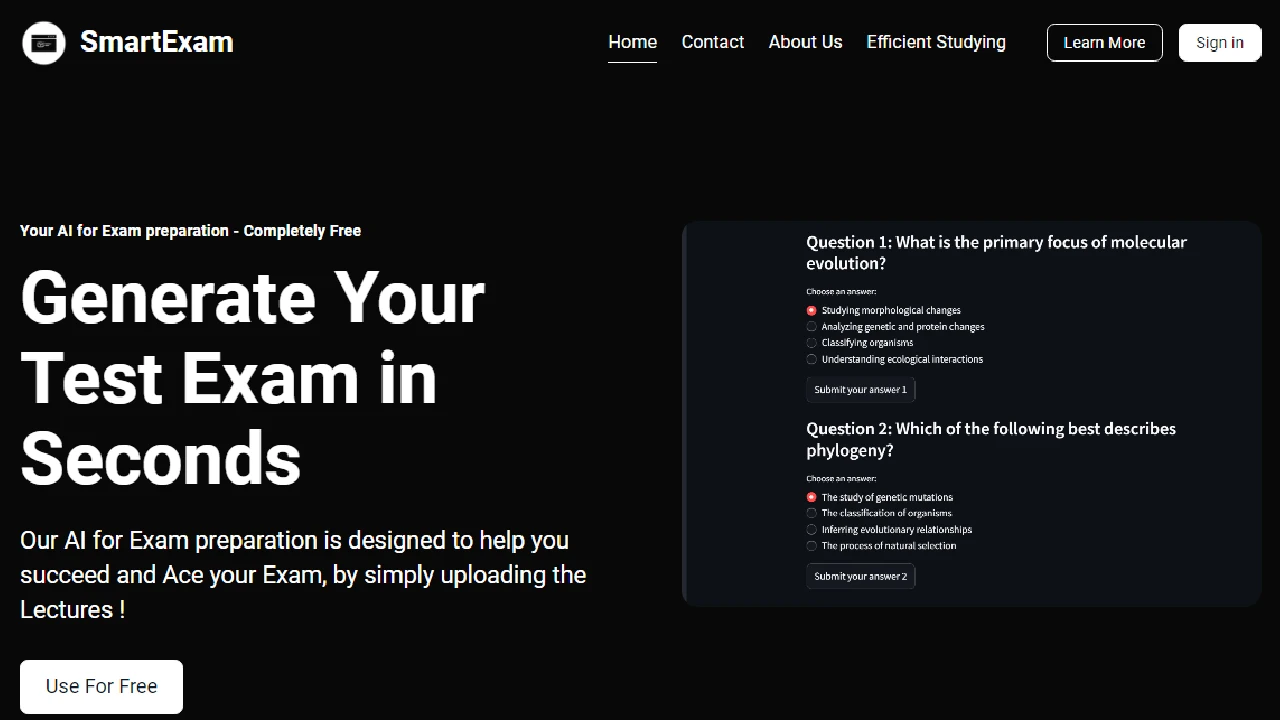Click 'Submit your answer 1' button
This screenshot has height=720, width=1280.
860,390
